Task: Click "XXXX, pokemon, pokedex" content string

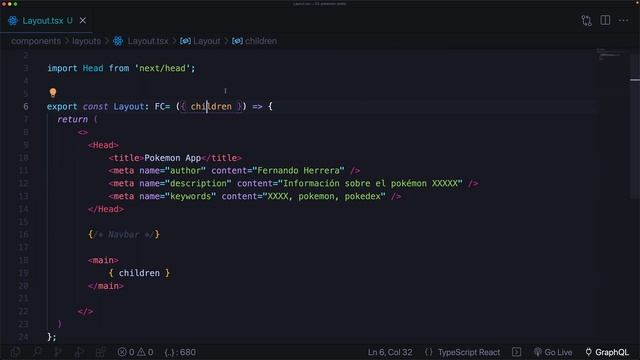Action: point(324,196)
